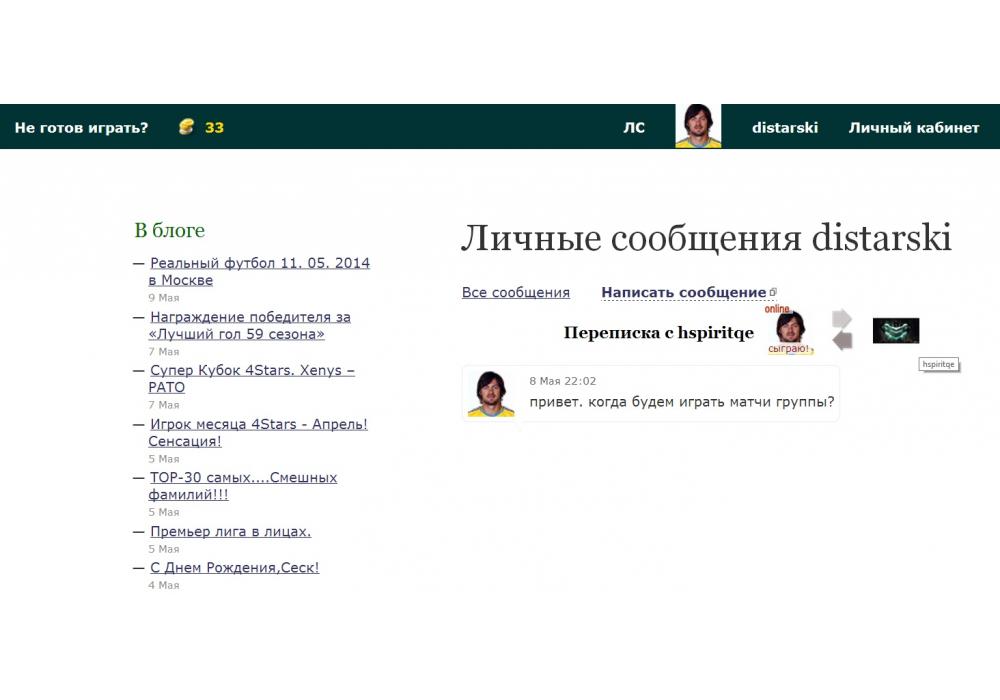1000x700 pixels.
Task: Go to 'Все сообщения' link
Action: [516, 293]
